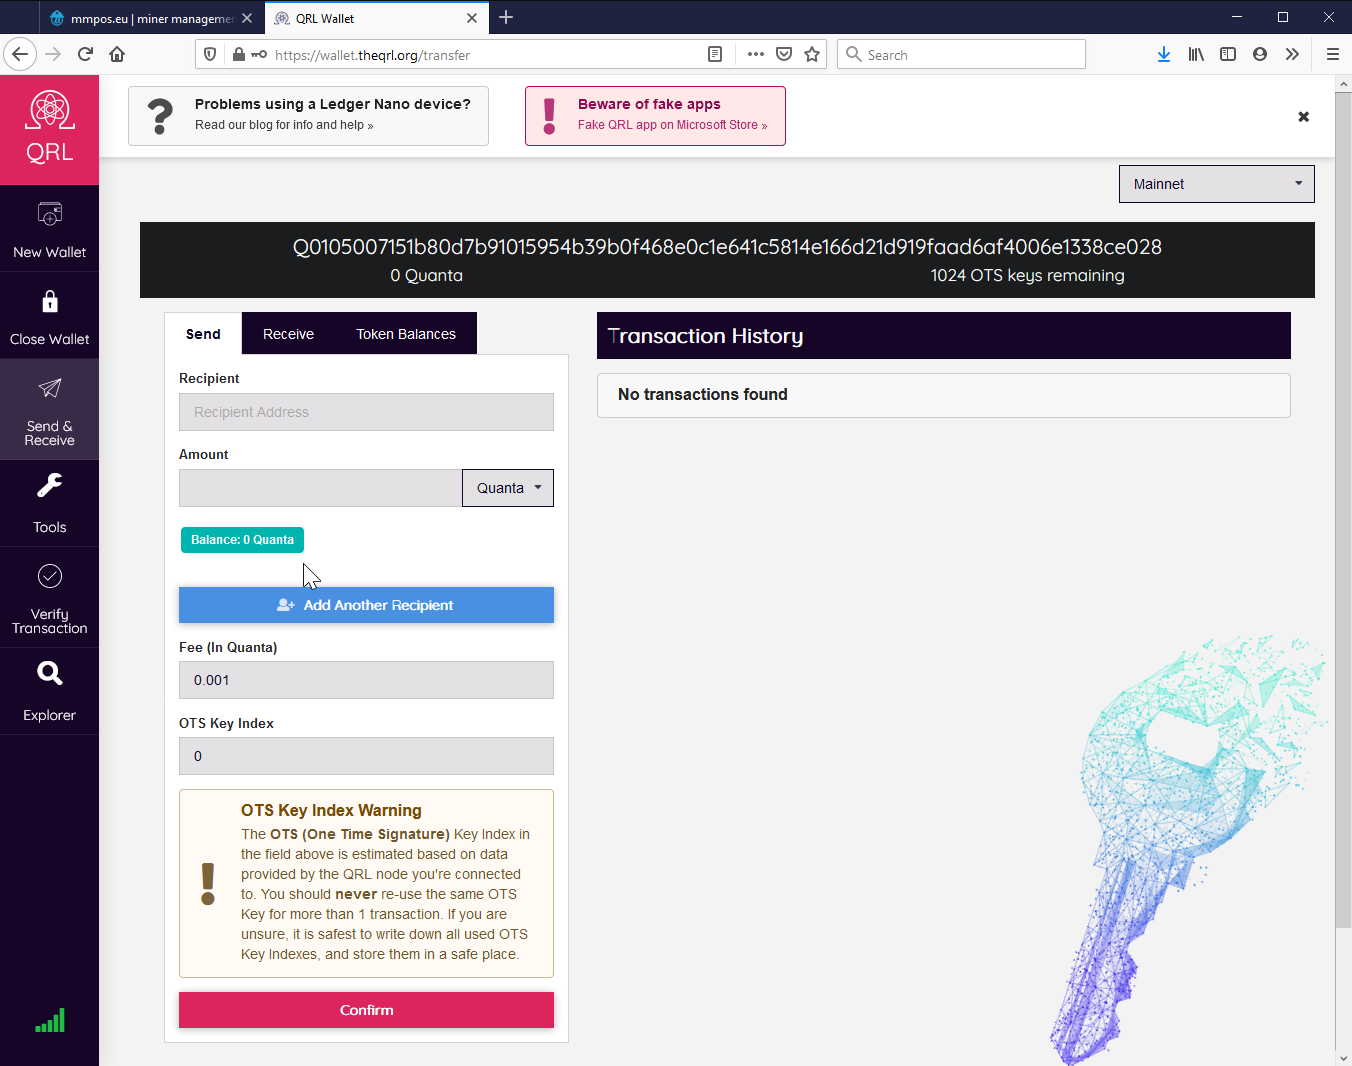The height and width of the screenshot is (1066, 1352).
Task: Click tracking protection shield icon
Action: pyautogui.click(x=210, y=54)
